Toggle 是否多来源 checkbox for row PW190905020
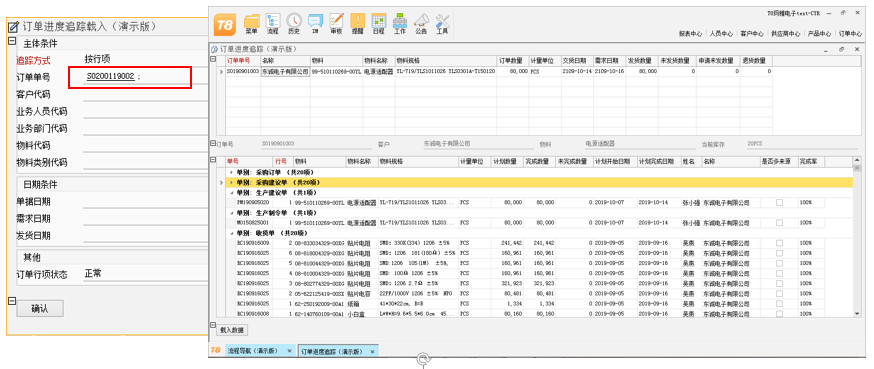Viewport: 874px width, 369px height. pos(779,203)
